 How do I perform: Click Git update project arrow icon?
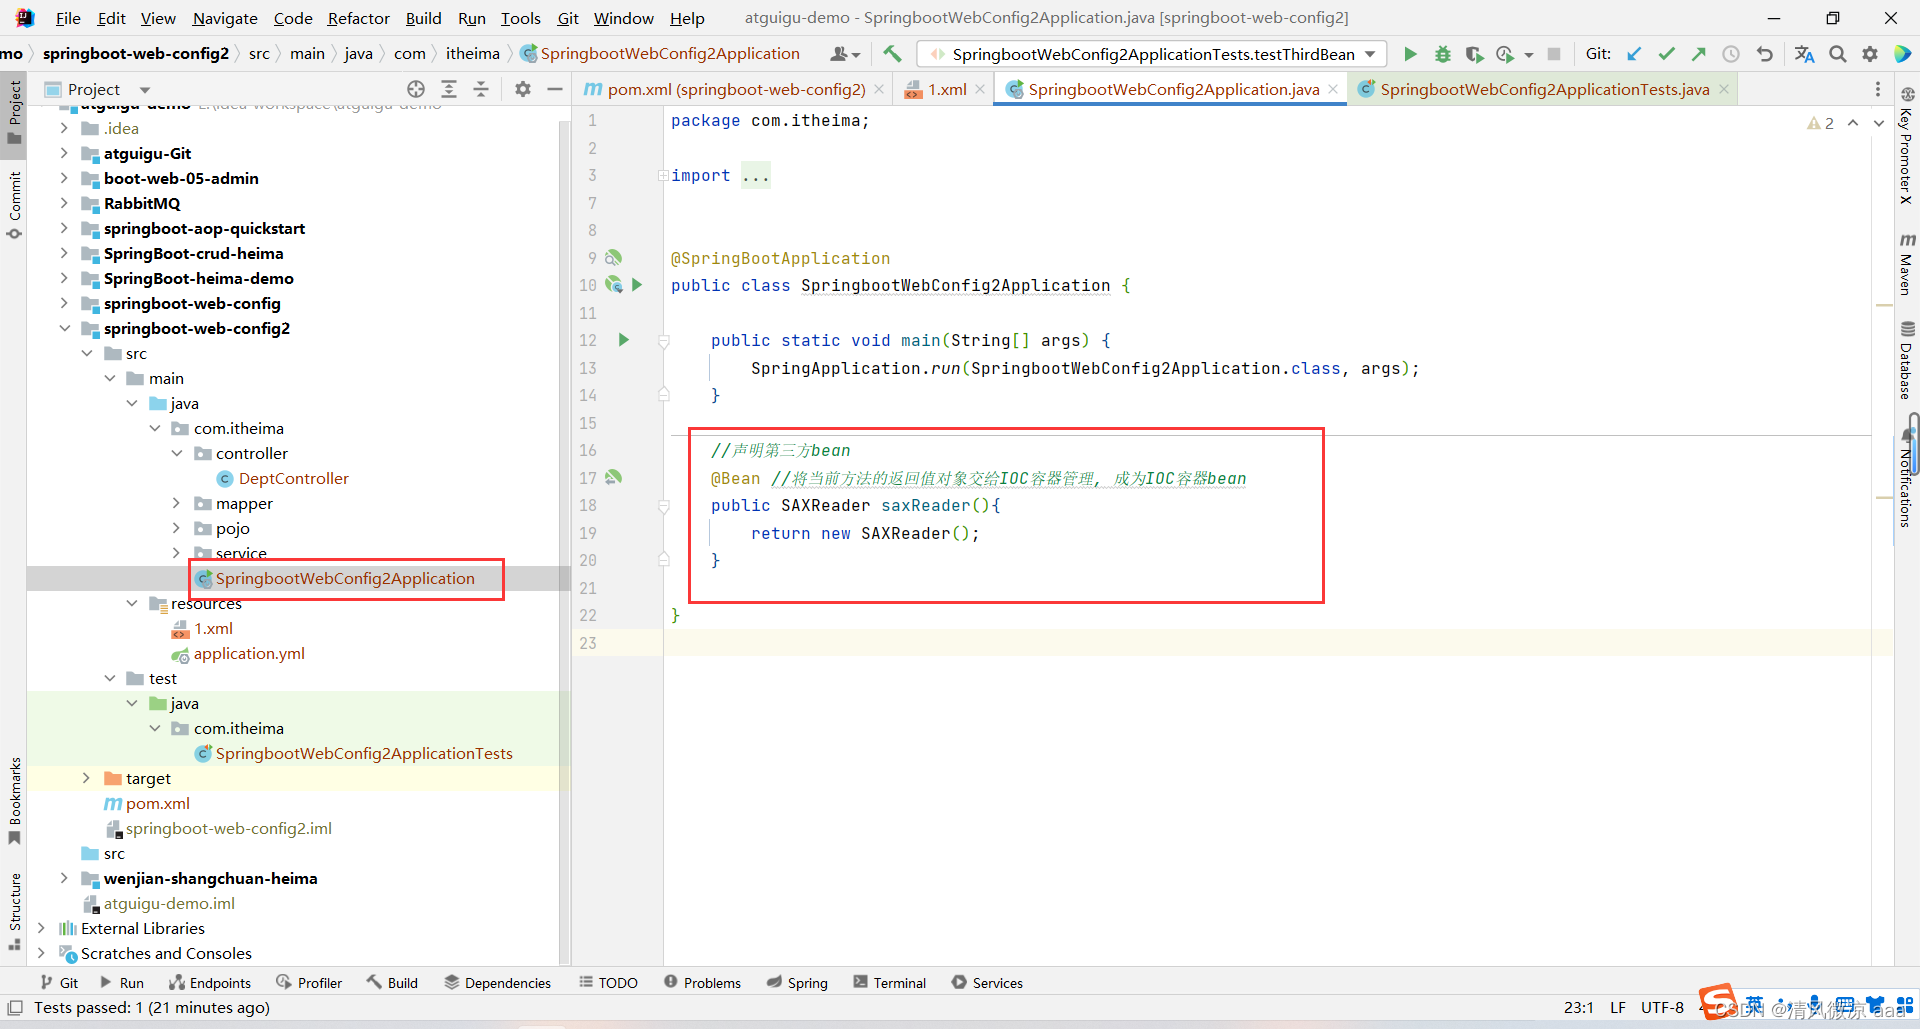point(1634,54)
